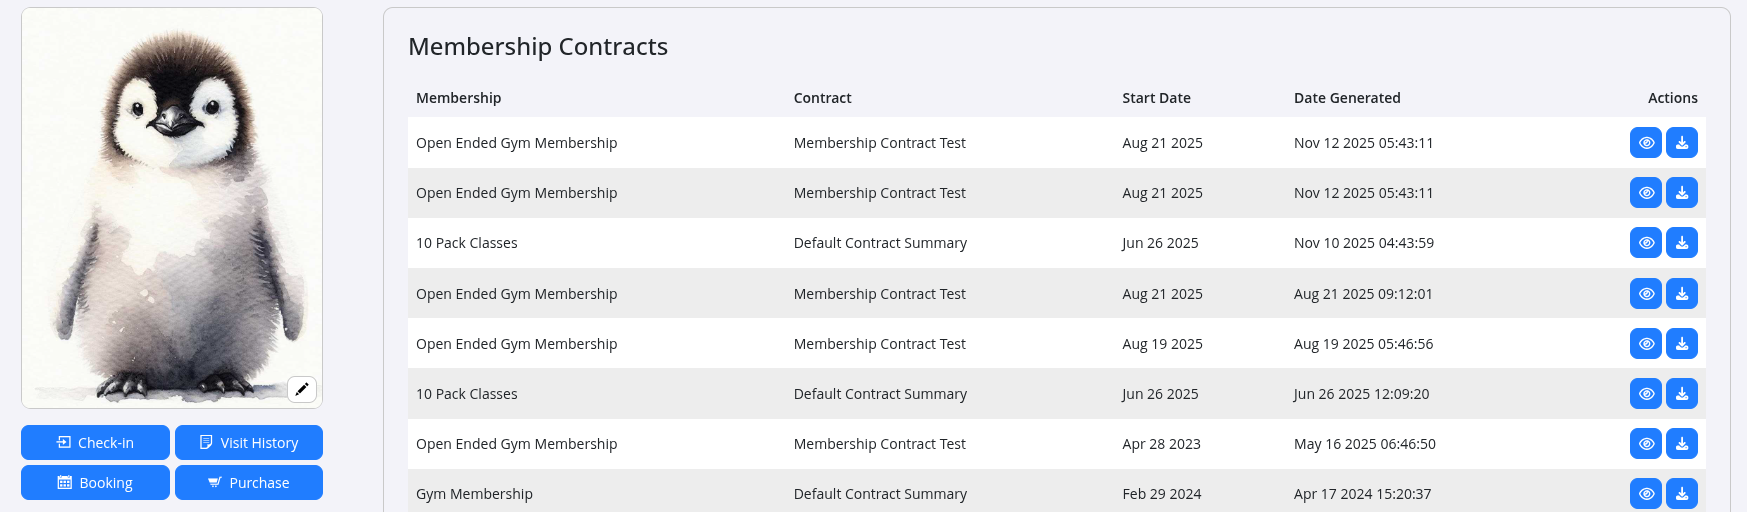
Task: View 10 Pack Classes contract generated Nov 10
Action: [1646, 243]
